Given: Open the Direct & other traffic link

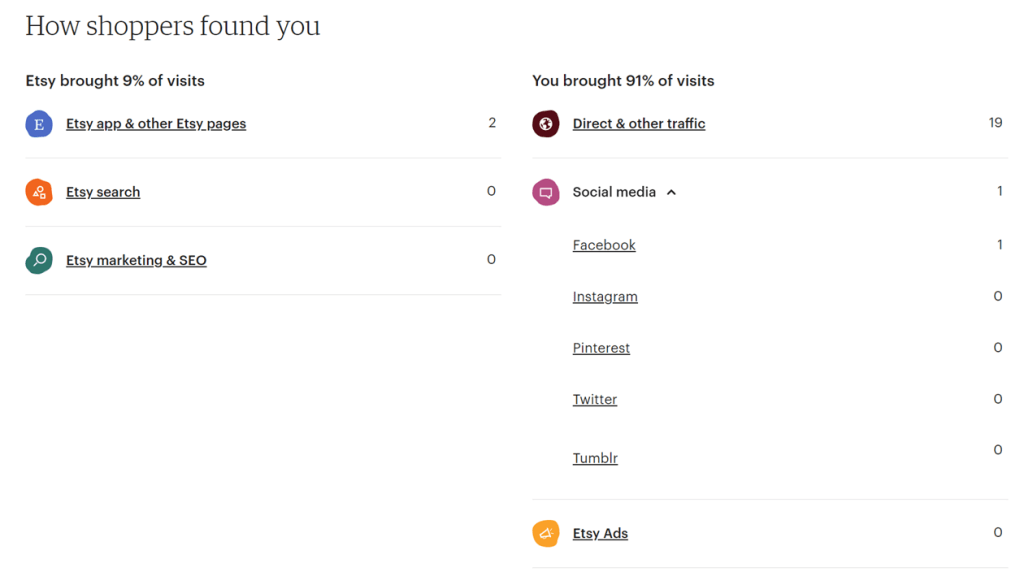Looking at the screenshot, I should 639,124.
